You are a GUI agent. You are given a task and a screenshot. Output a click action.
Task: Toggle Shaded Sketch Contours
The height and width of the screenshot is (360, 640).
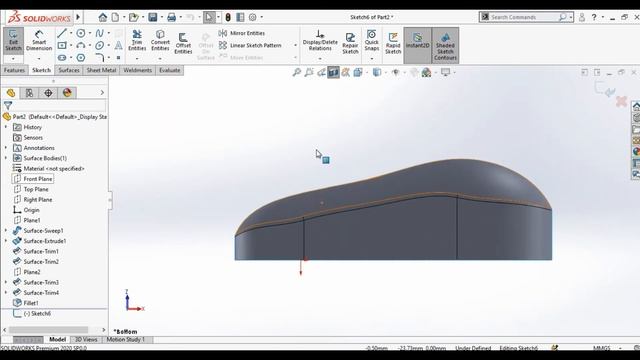tap(445, 45)
